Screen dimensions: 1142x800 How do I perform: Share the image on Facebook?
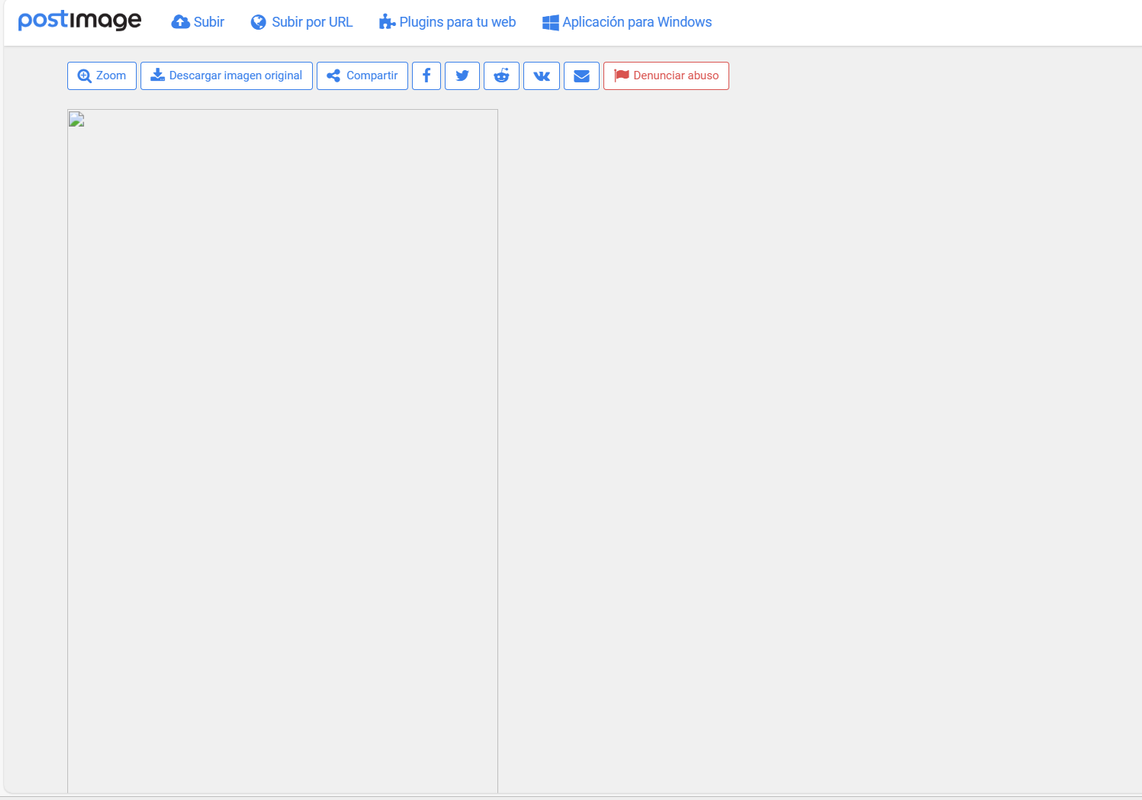click(427, 76)
